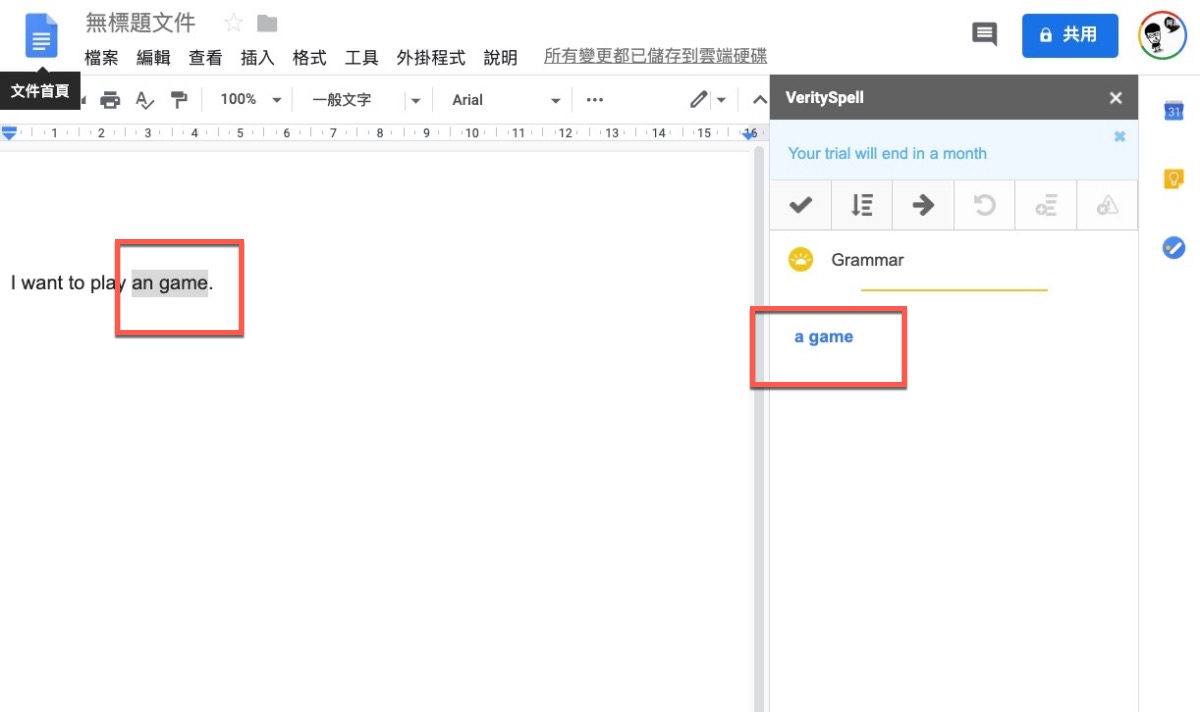Open the 查看 menu
The width and height of the screenshot is (1200, 712).
tap(205, 57)
